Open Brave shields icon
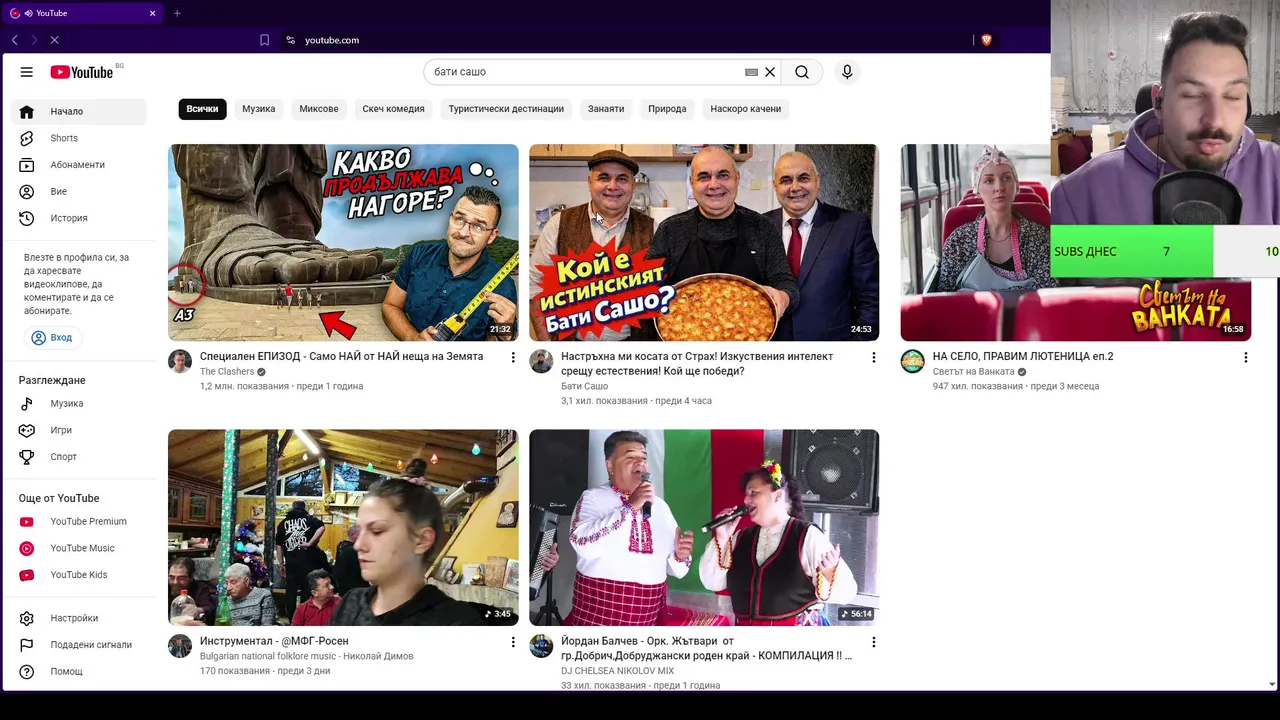Viewport: 1280px width, 720px height. click(986, 40)
